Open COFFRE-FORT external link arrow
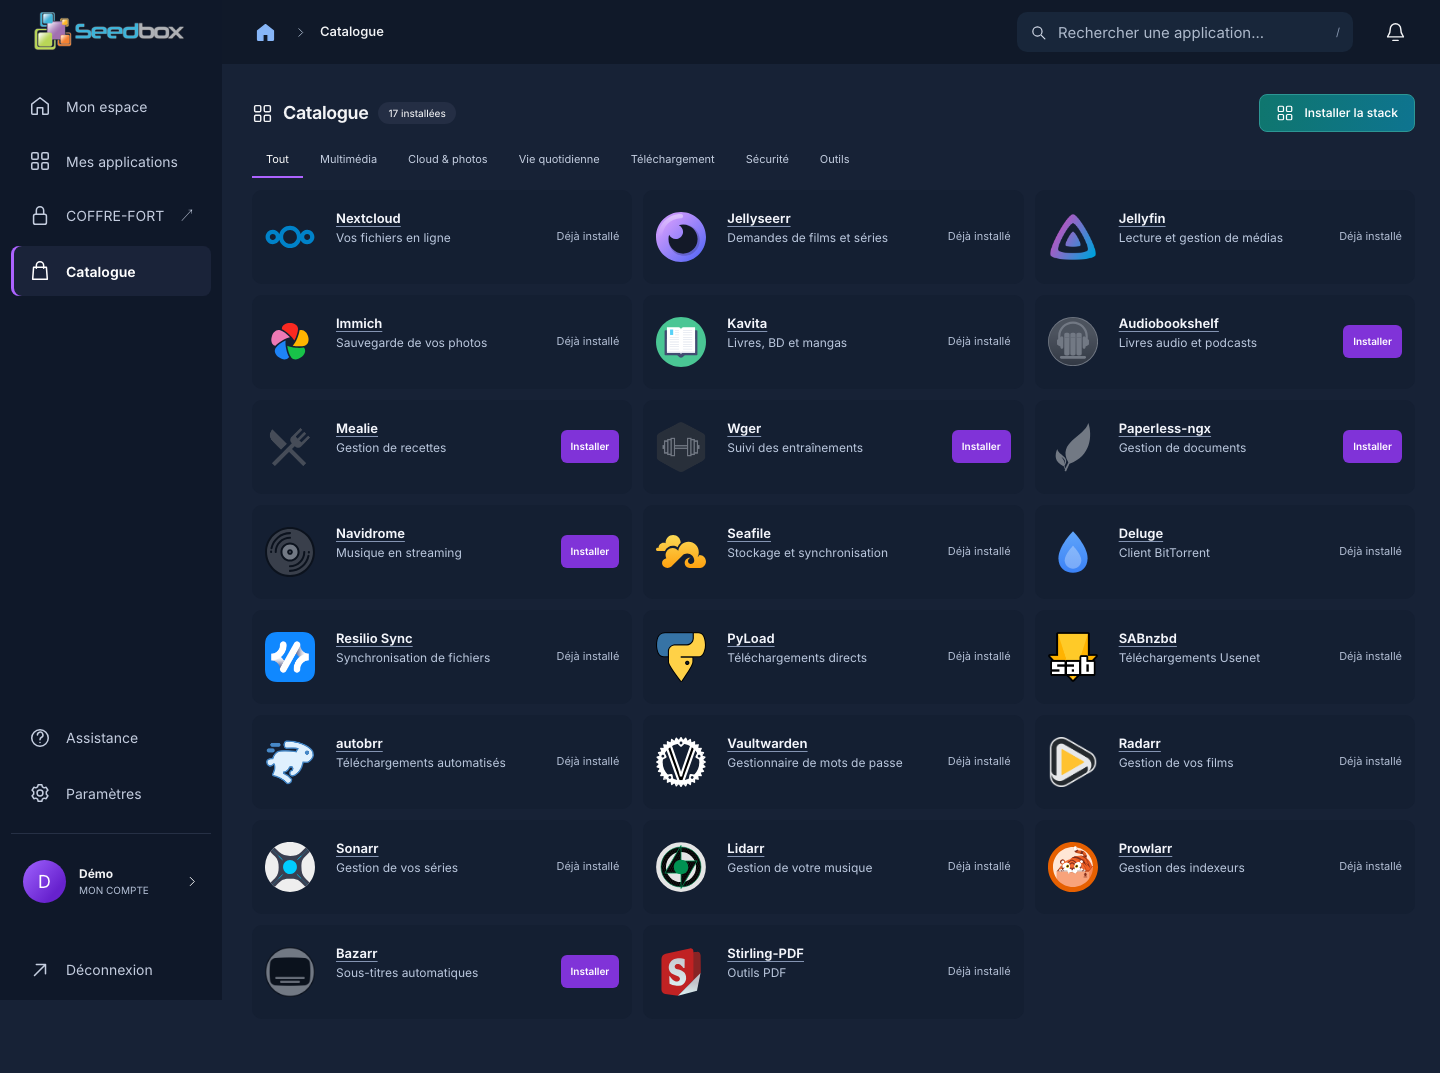 [x=187, y=215]
